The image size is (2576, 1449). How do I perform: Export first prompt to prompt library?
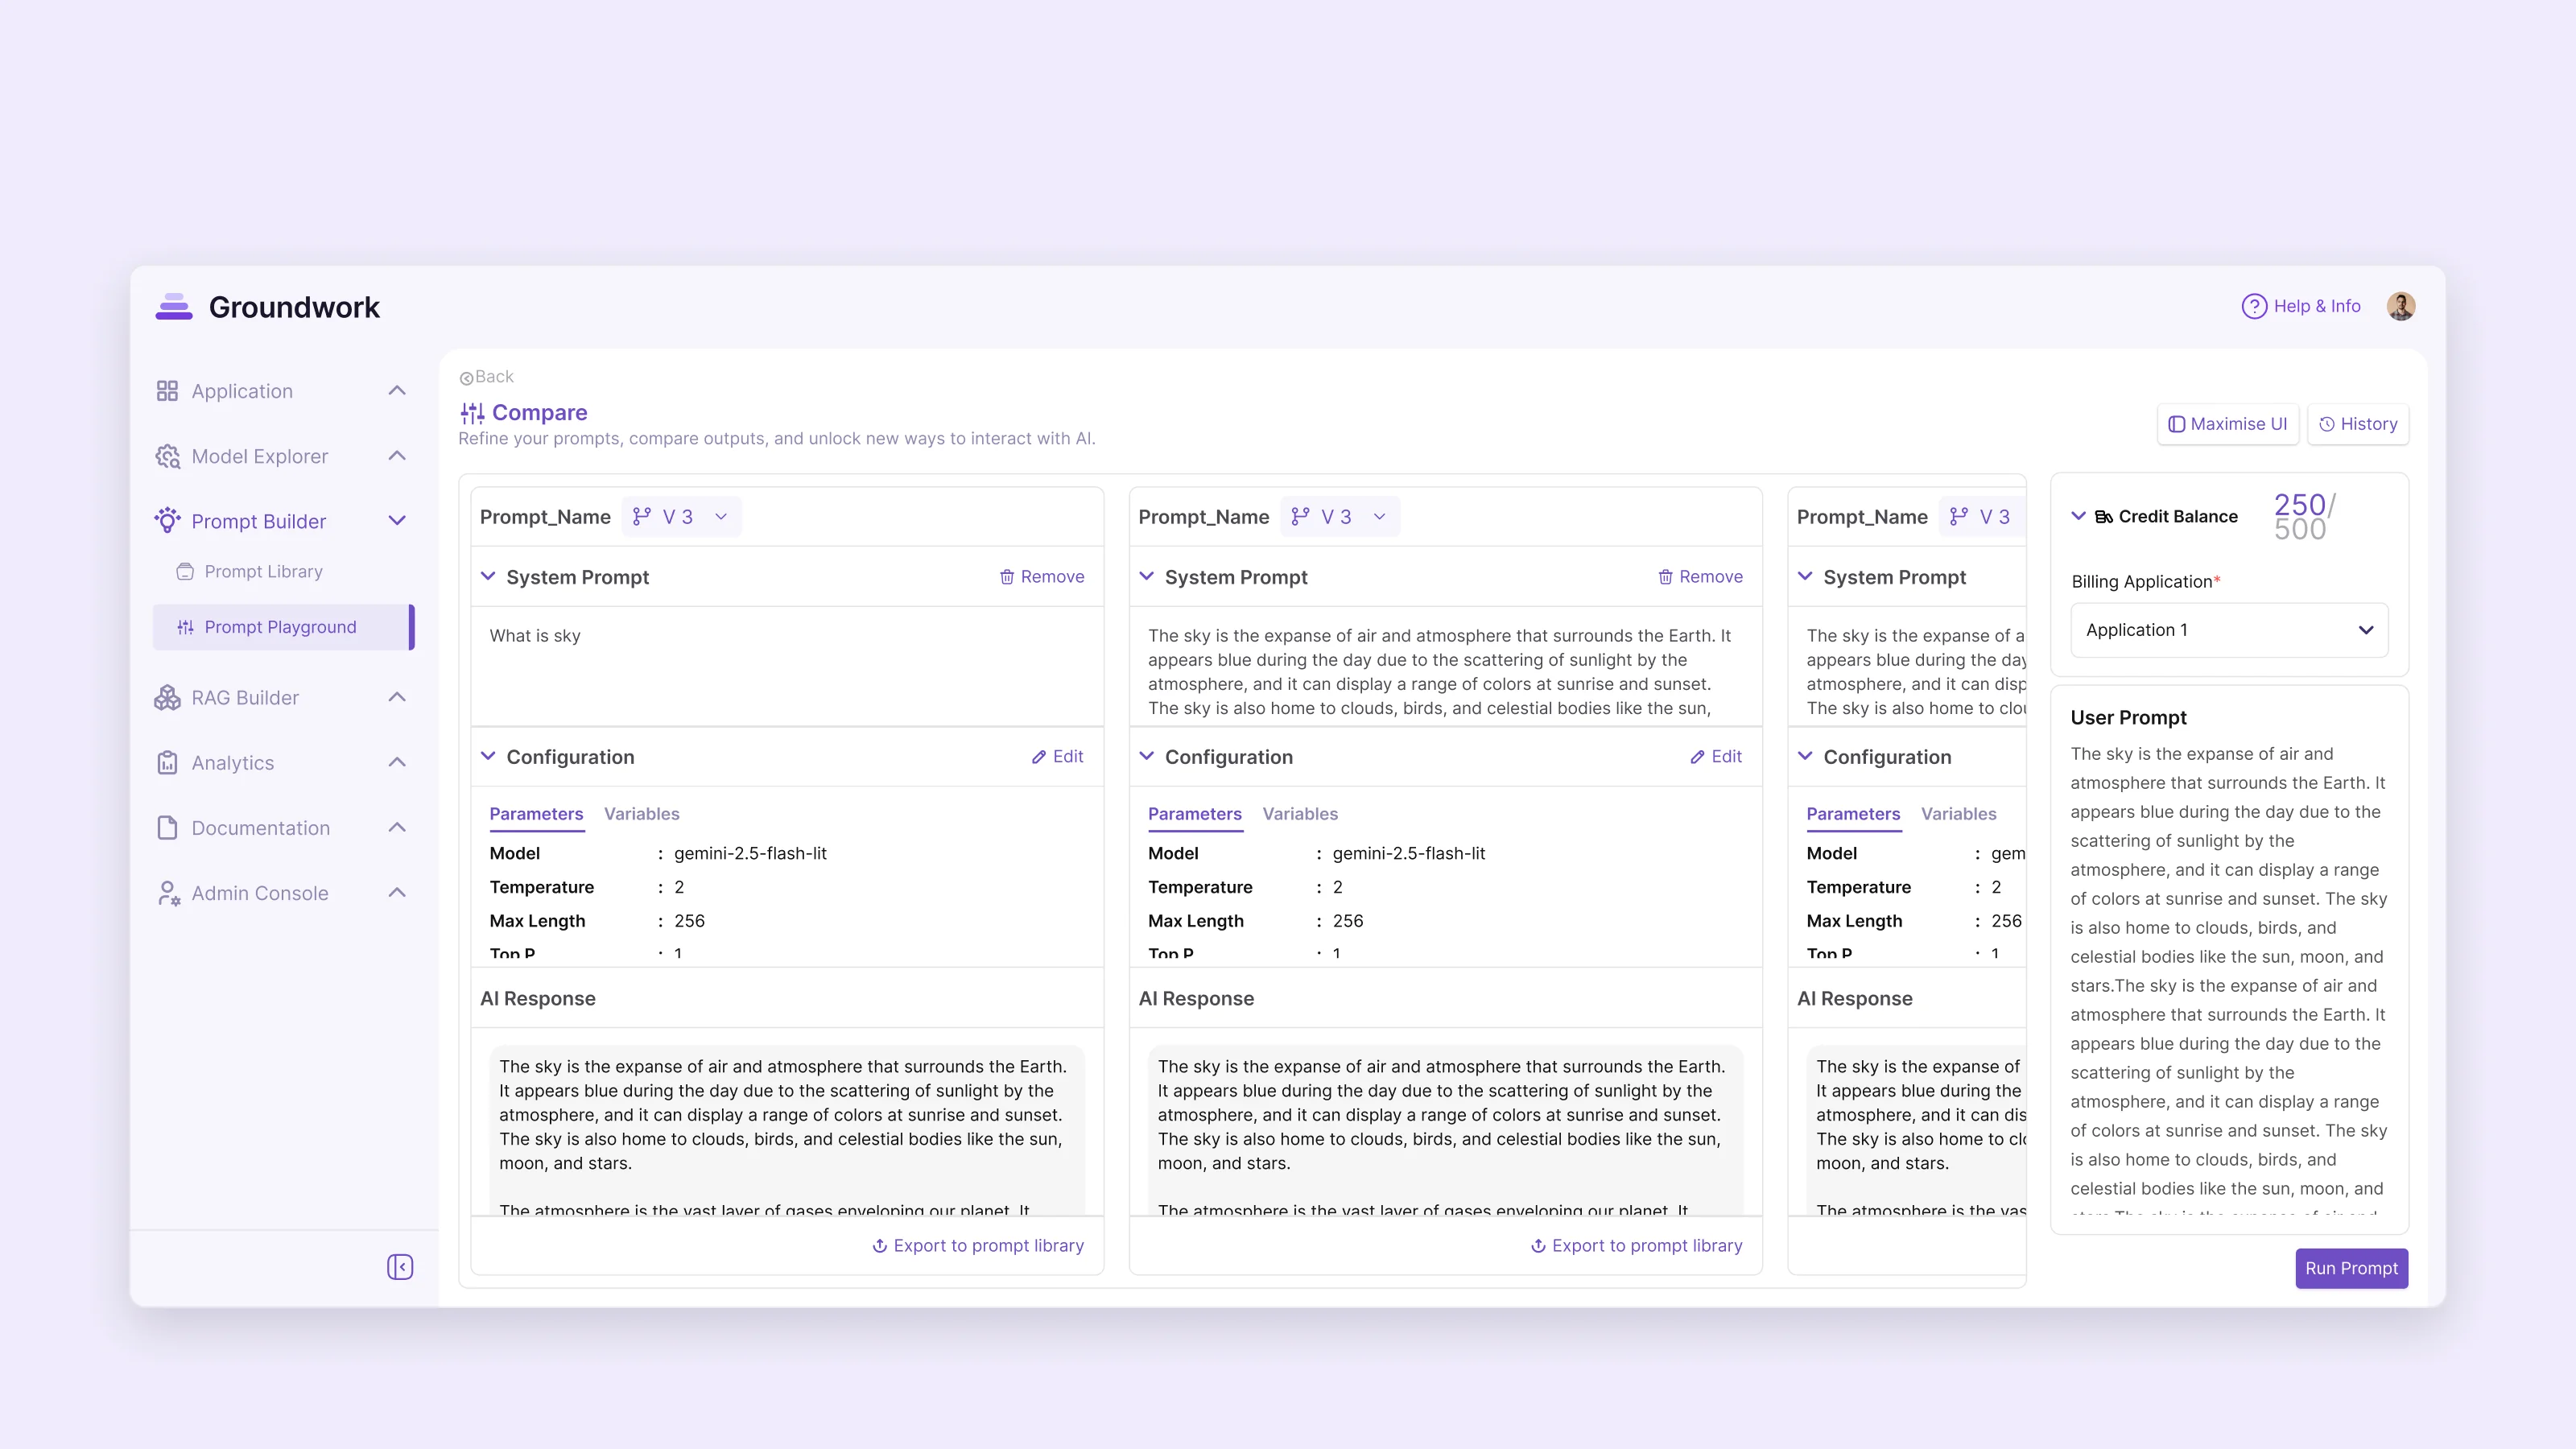tap(977, 1246)
